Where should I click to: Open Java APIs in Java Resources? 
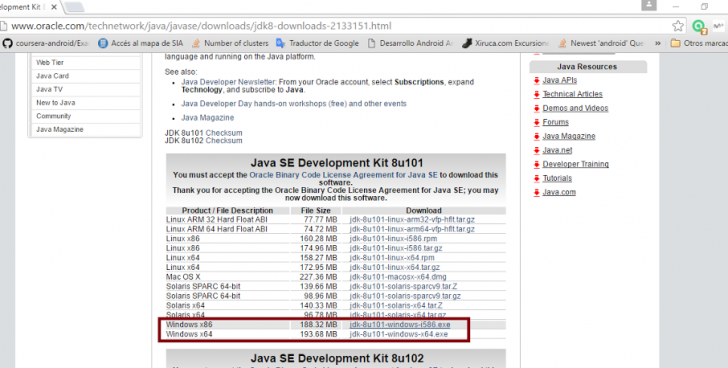click(559, 80)
